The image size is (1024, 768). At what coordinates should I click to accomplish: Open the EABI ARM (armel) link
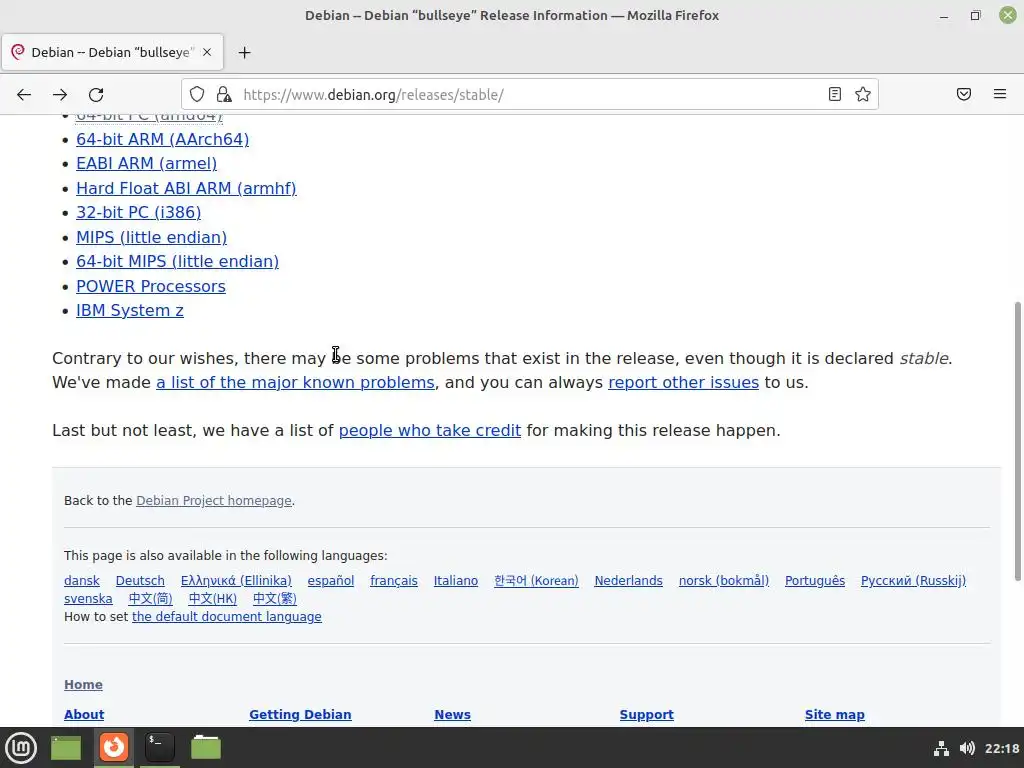pyautogui.click(x=146, y=163)
